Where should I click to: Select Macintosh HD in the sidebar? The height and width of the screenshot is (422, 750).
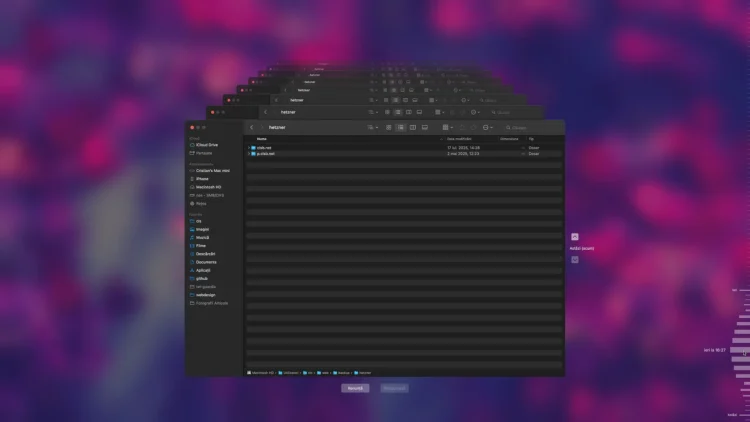209,187
